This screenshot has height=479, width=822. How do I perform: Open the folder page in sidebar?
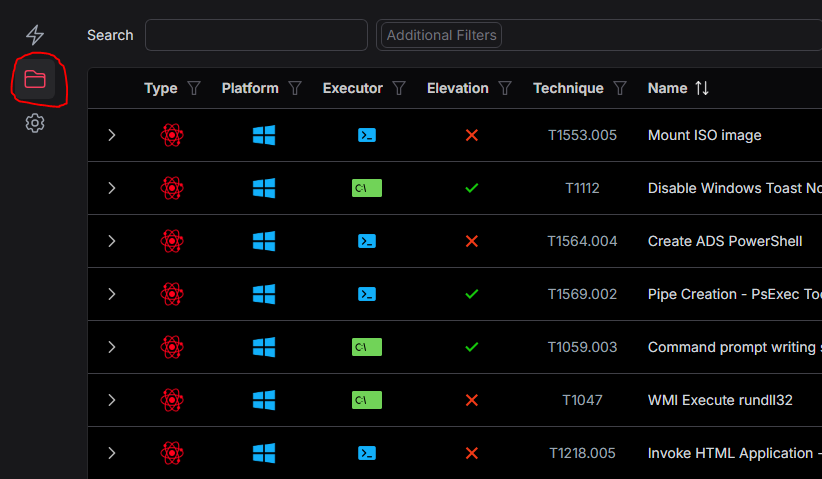35,79
